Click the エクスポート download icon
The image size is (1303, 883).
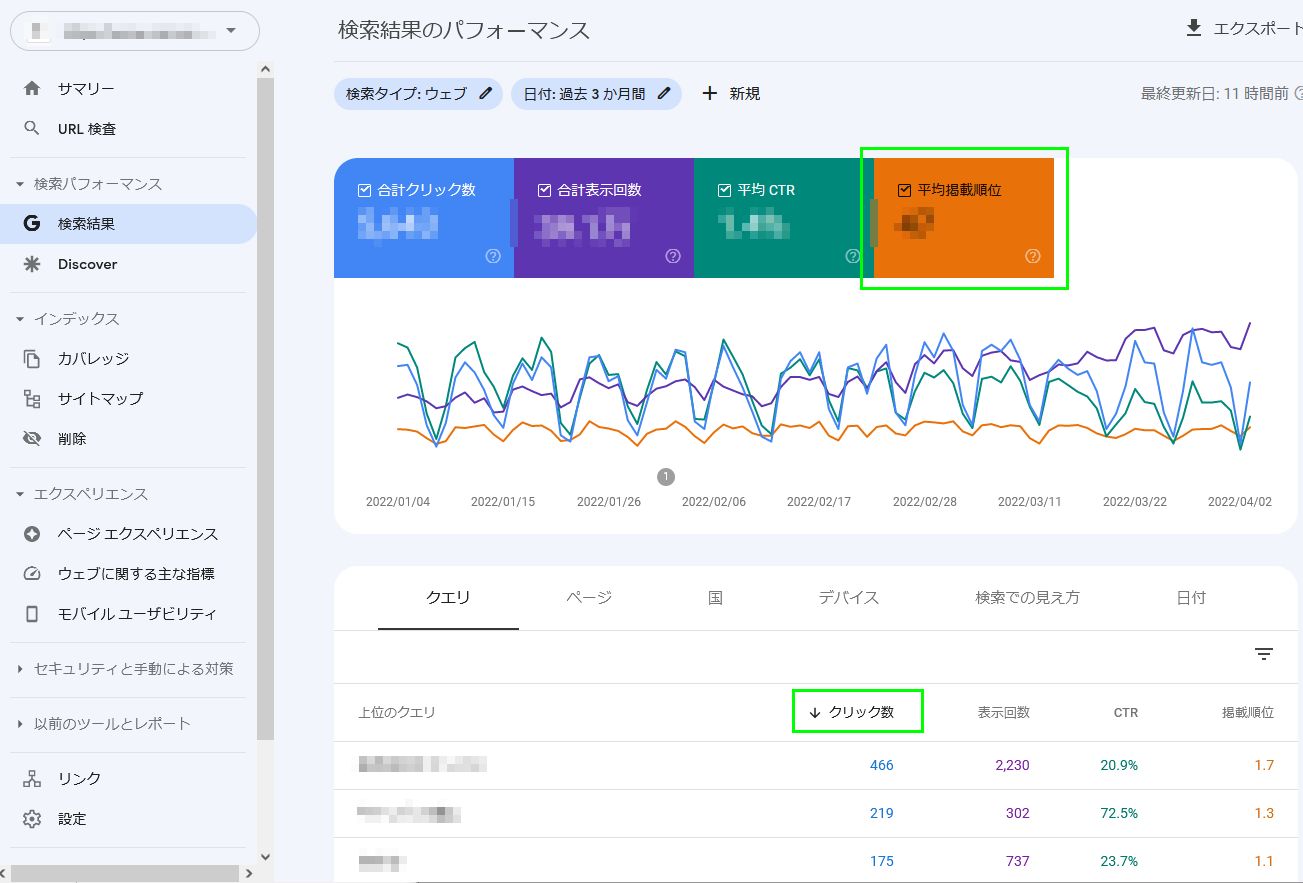pos(1193,29)
